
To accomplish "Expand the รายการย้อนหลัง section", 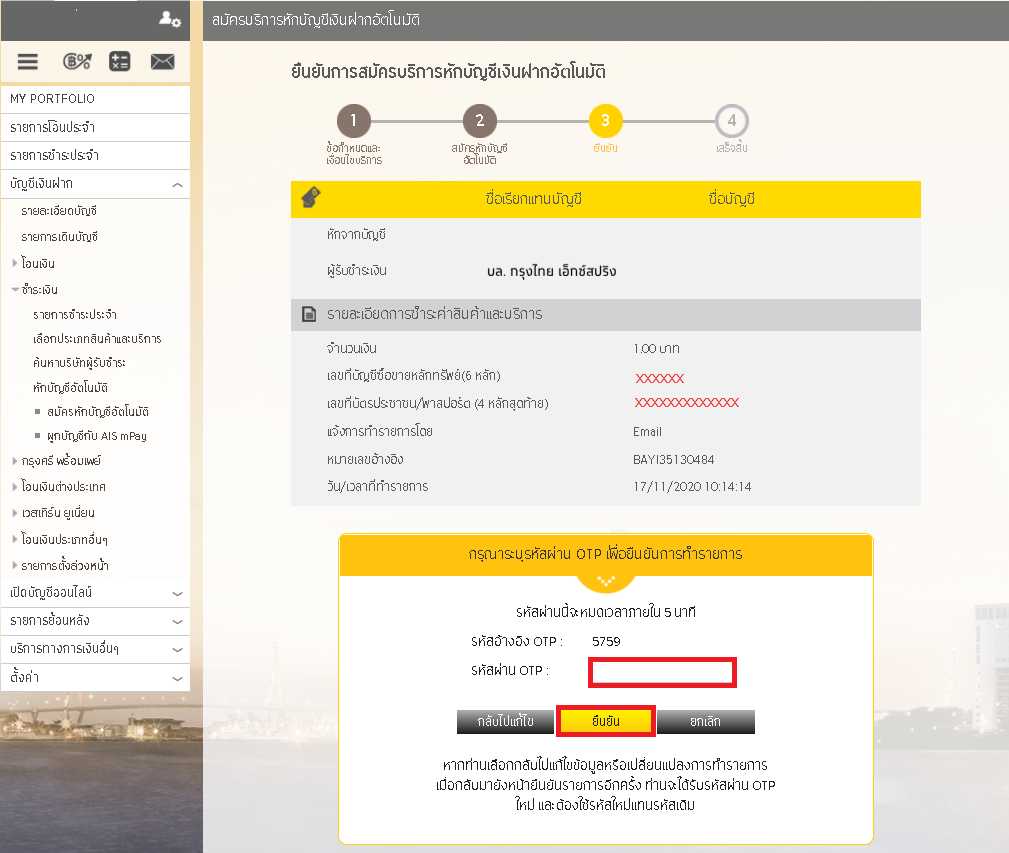I will coord(95,621).
